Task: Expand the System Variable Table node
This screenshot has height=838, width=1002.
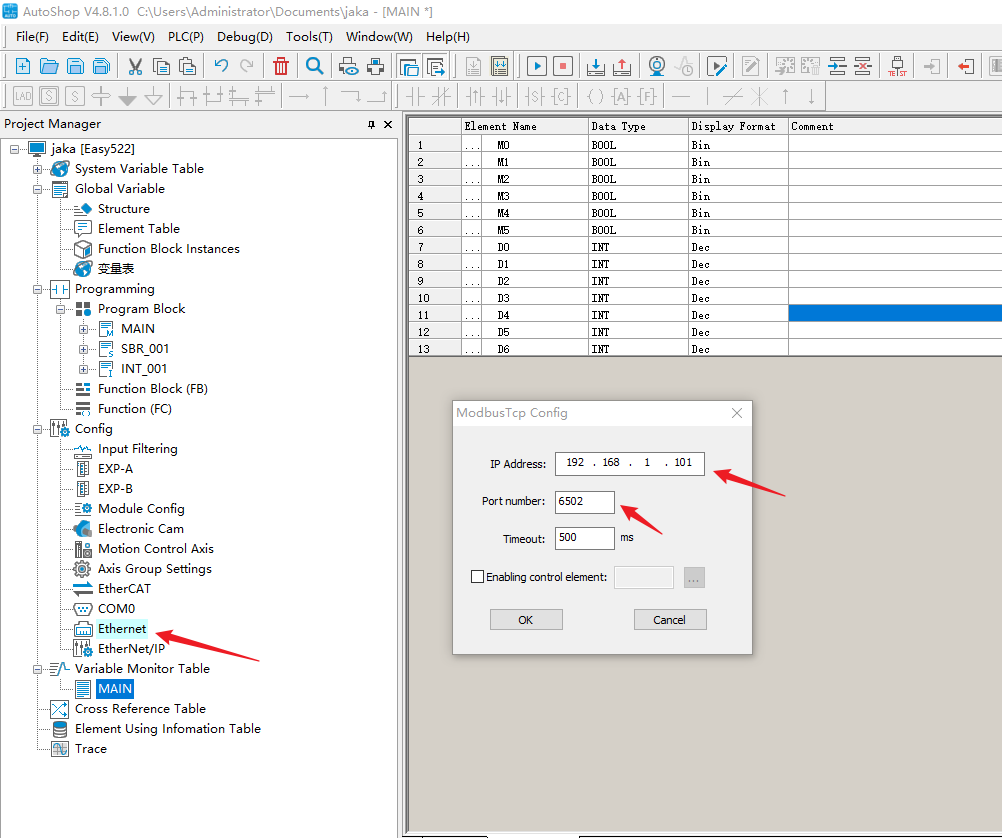Action: pos(38,169)
